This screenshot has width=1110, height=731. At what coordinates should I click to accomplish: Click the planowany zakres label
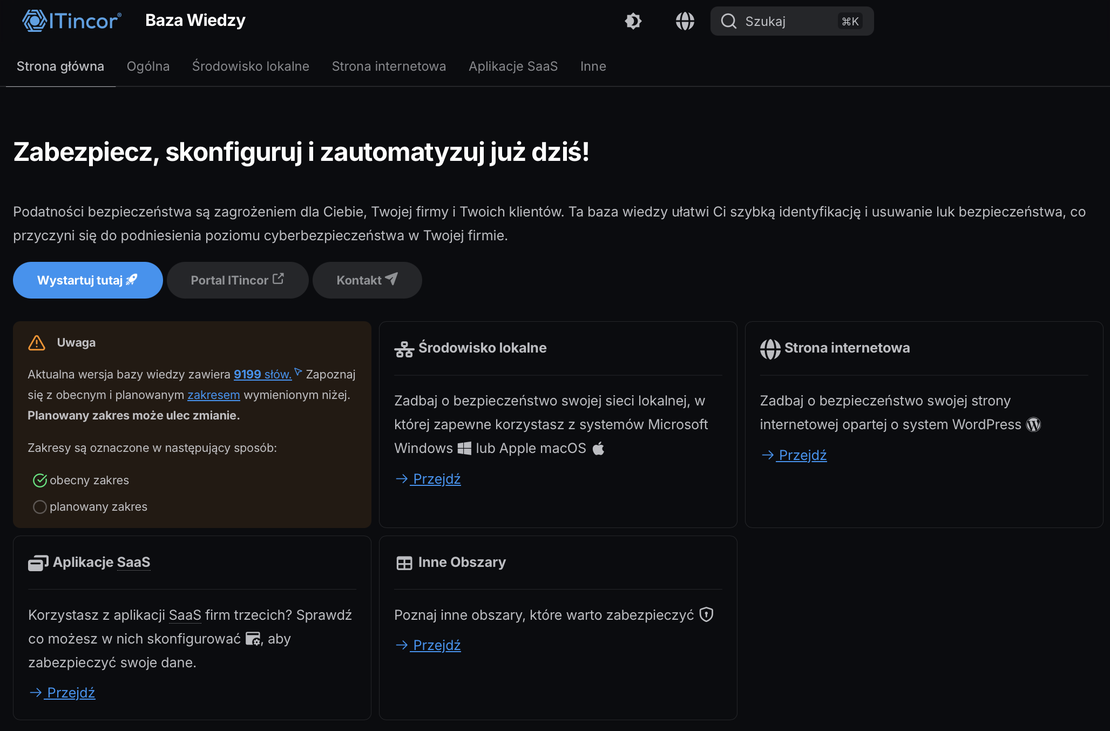click(98, 507)
